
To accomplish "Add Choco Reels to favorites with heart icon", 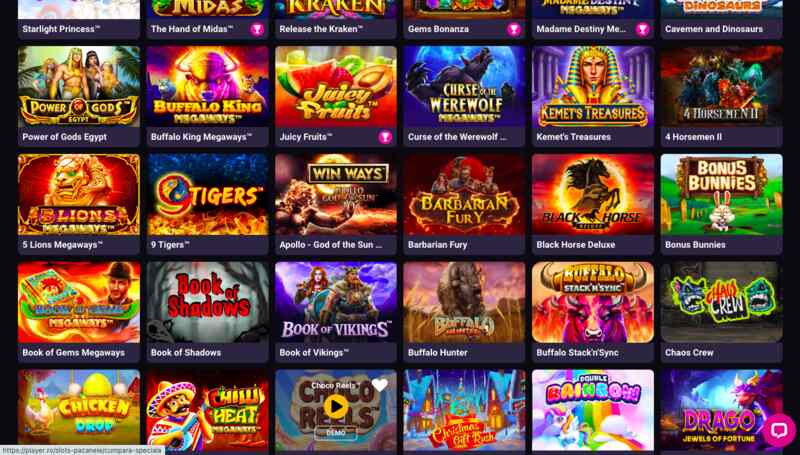I will (x=380, y=385).
